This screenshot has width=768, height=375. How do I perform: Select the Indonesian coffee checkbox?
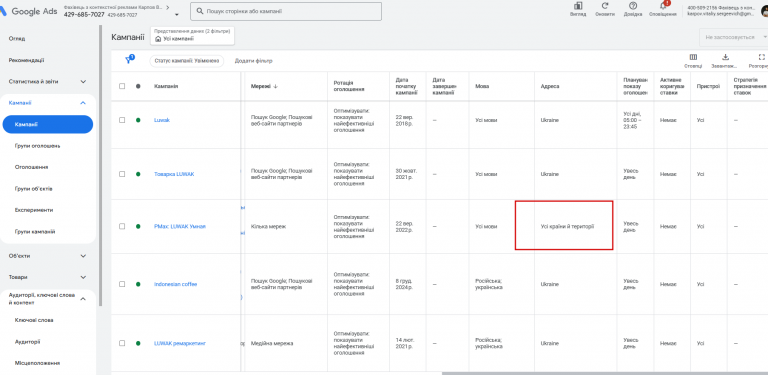[x=122, y=284]
